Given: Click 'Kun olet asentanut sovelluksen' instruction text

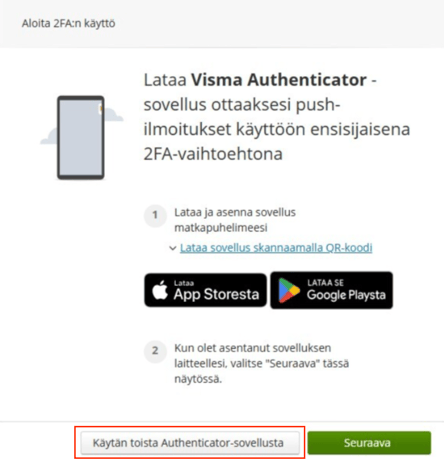Looking at the screenshot, I should coord(253,348).
